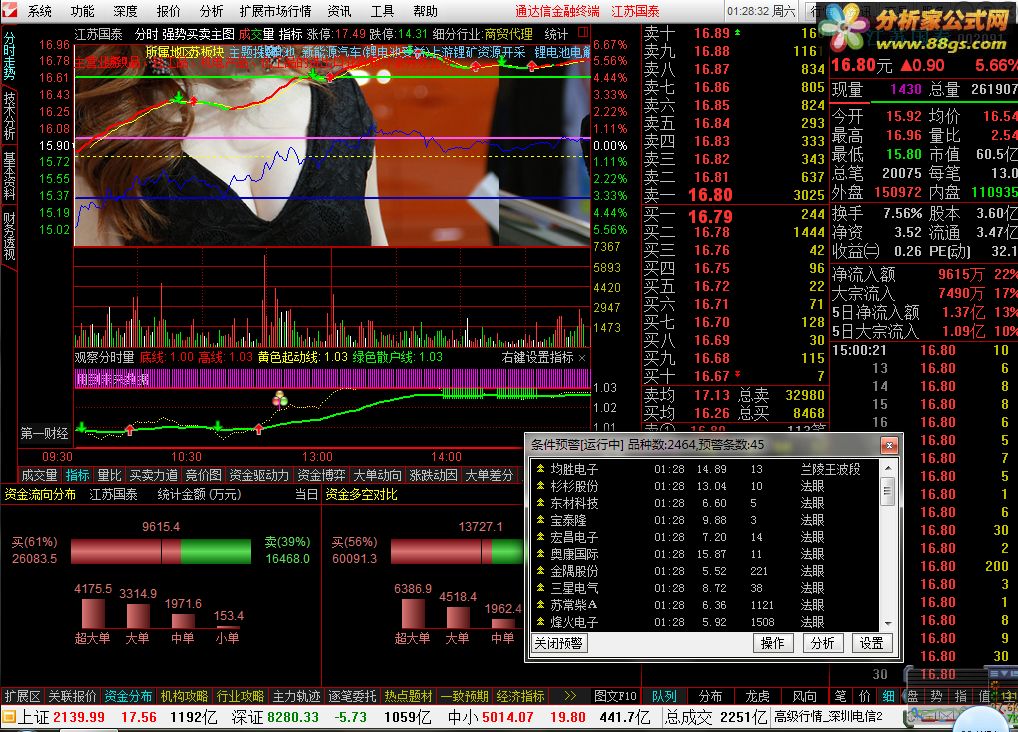This screenshot has height=732, width=1018.
Task: Click the up-arrow icon beside 宝泰隆 alert
Action: tap(540, 520)
